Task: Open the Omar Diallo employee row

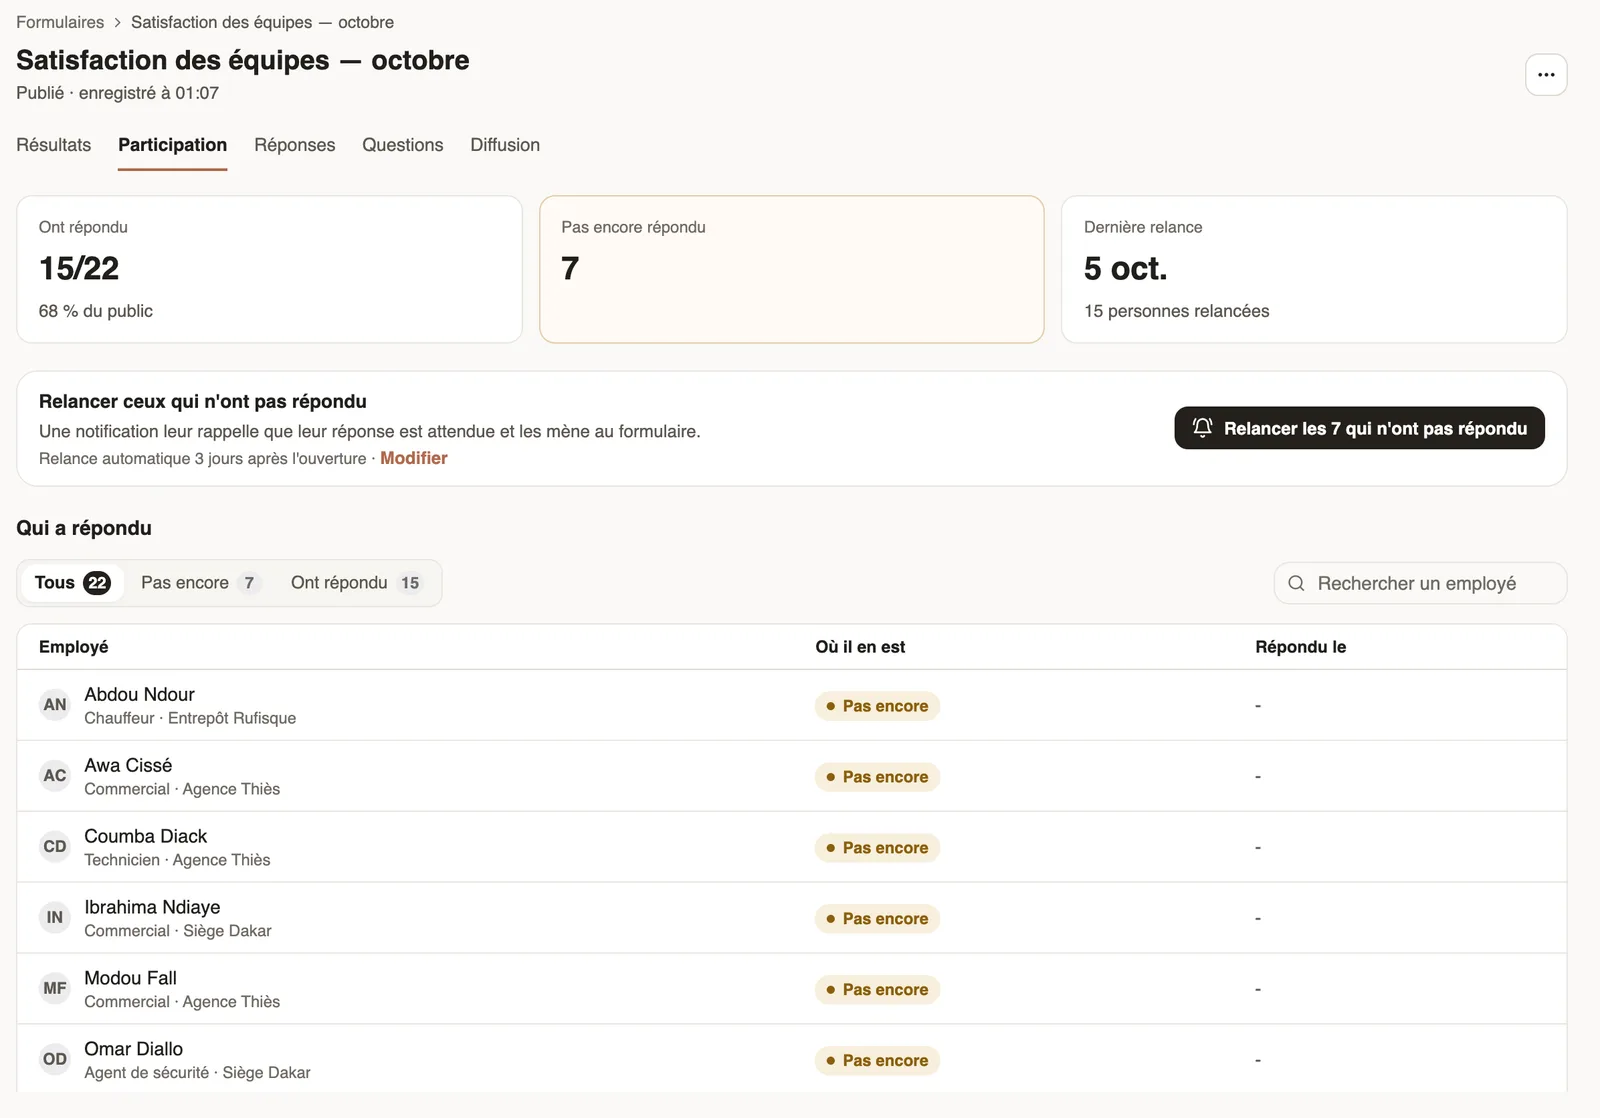Action: pyautogui.click(x=792, y=1059)
